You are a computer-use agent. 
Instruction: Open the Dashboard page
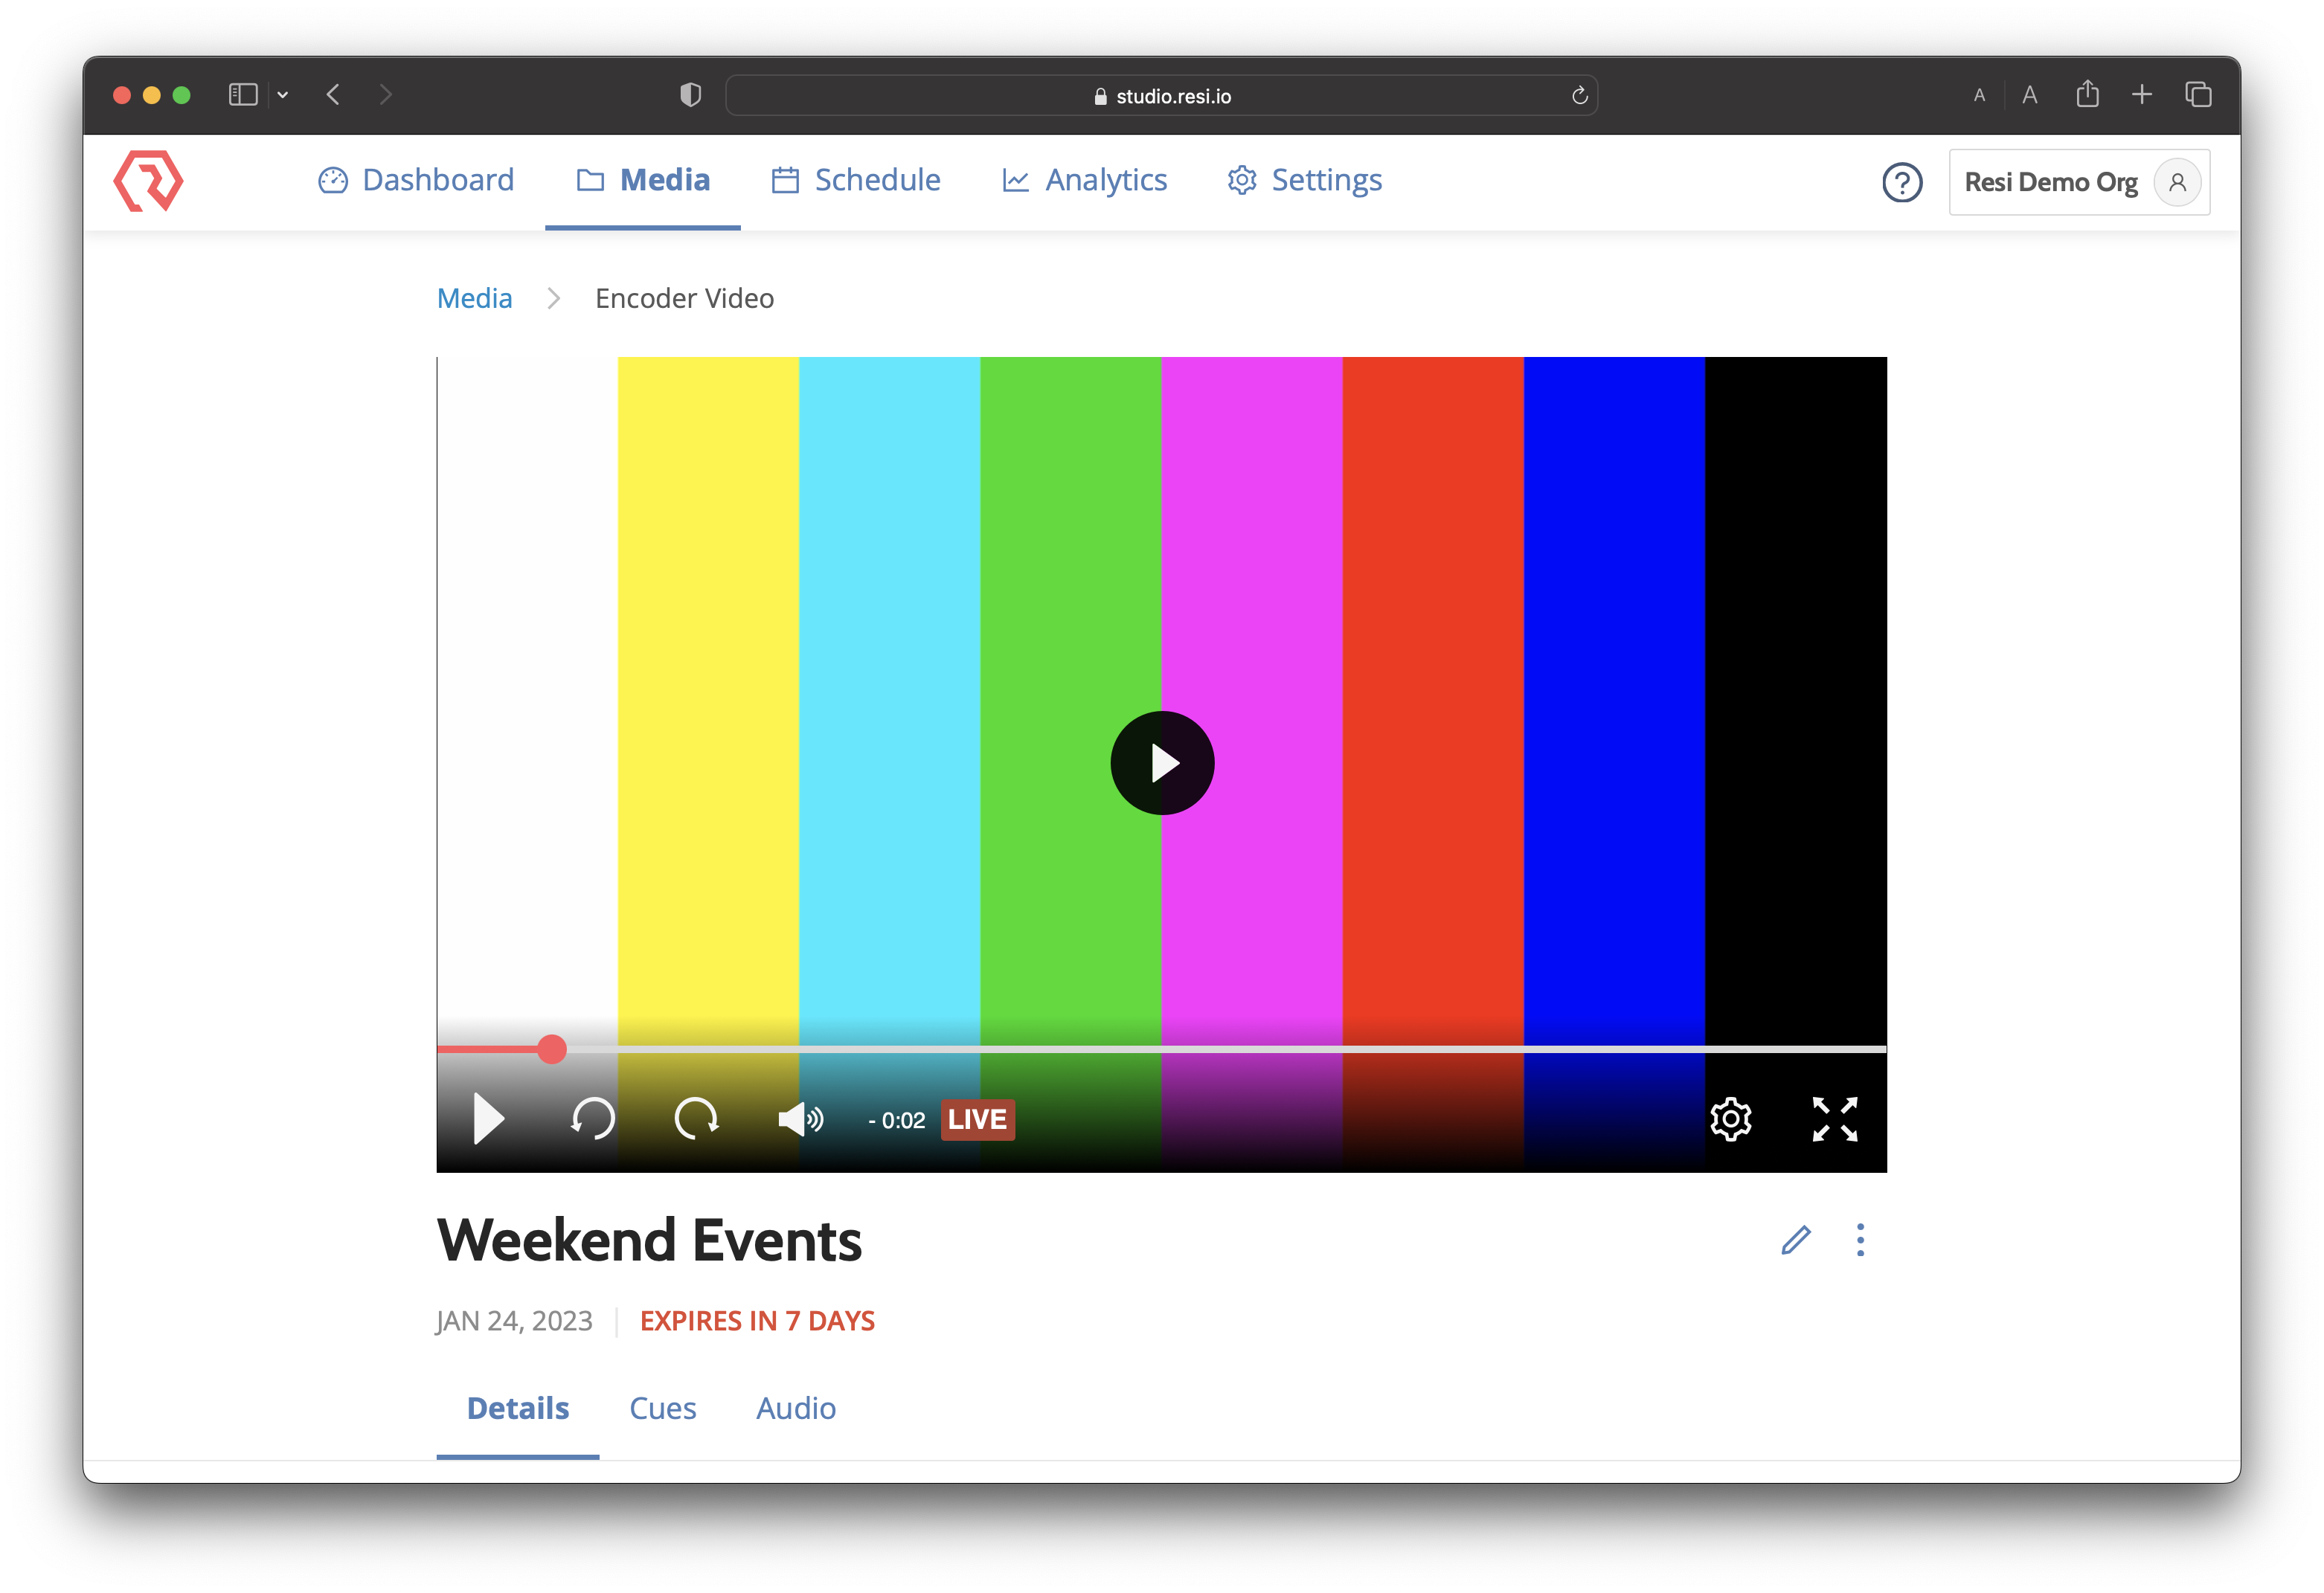416,180
